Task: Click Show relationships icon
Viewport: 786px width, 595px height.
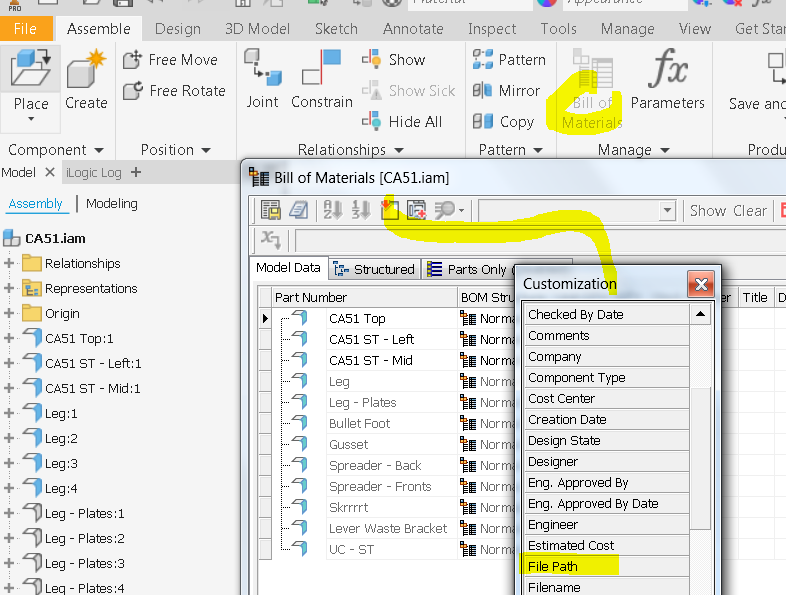Action: [x=371, y=59]
